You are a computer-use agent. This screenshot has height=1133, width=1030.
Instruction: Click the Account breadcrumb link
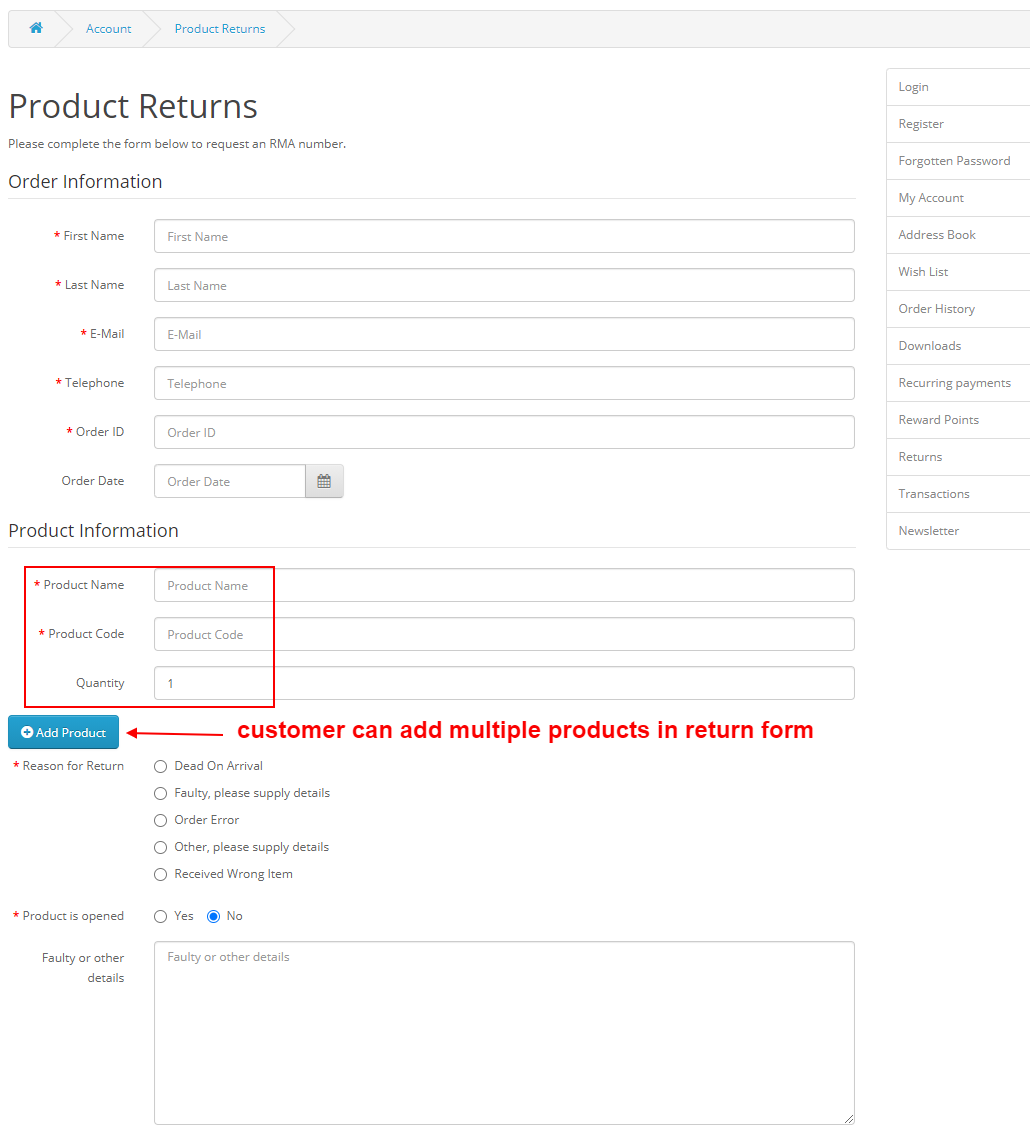(x=108, y=28)
